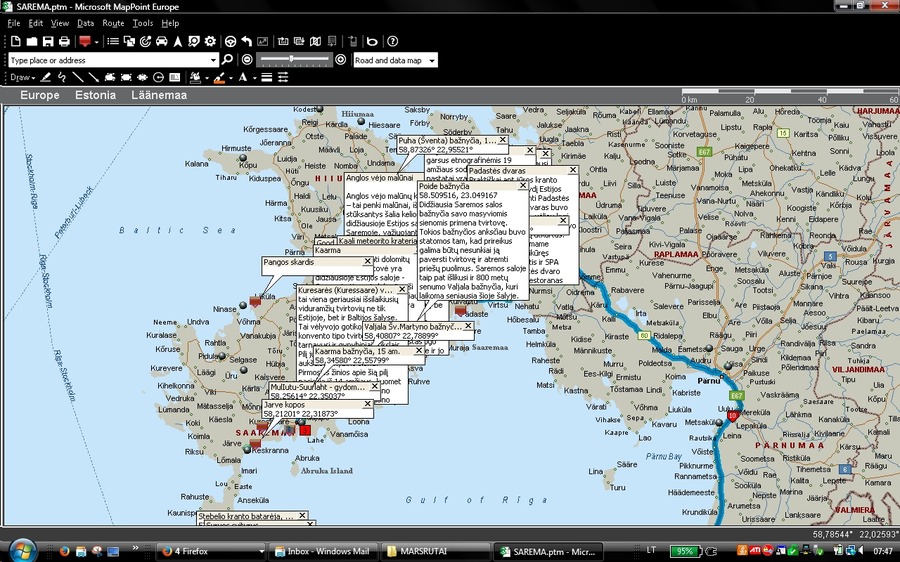This screenshot has height=562, width=900.
Task: Click the map zoom slider handle
Action: point(292,59)
